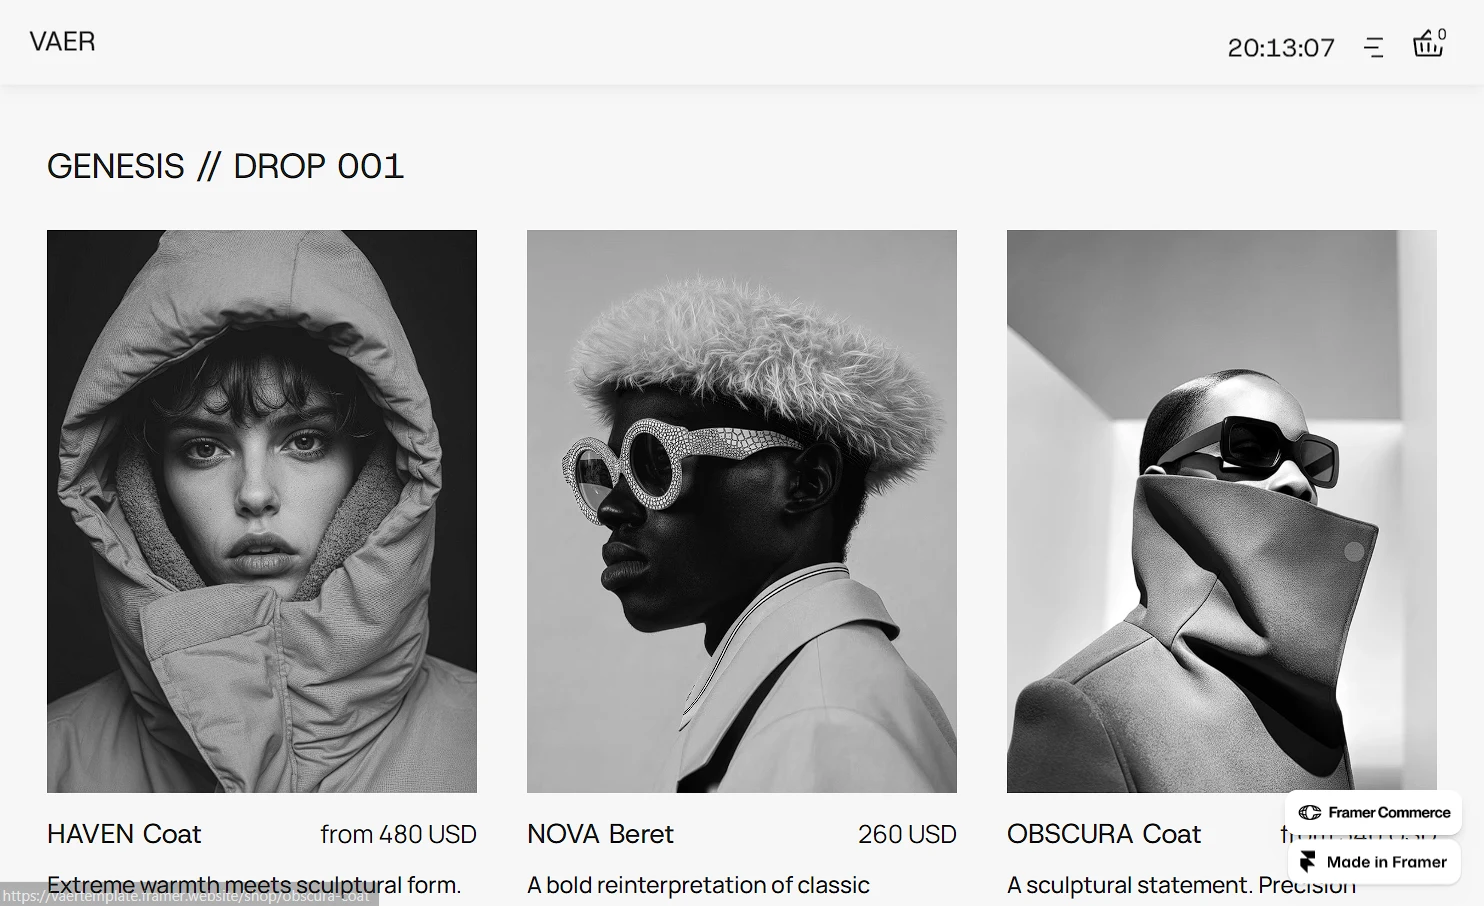
Task: Click the 260 USD price label
Action: [x=907, y=834]
